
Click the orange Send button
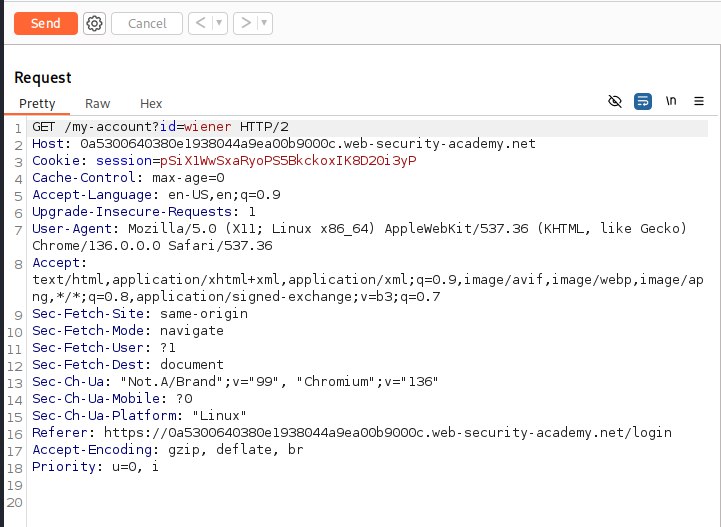pyautogui.click(x=46, y=23)
